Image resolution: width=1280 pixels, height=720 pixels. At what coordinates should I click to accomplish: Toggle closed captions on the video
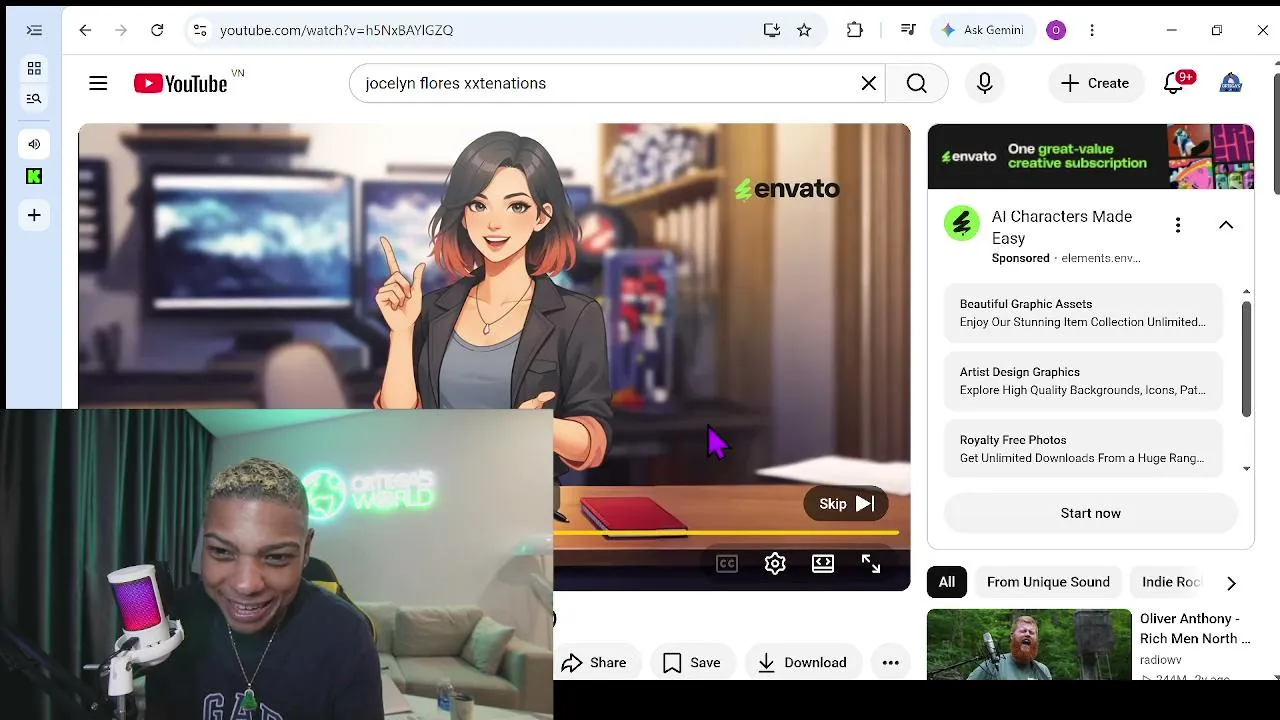[x=727, y=564]
